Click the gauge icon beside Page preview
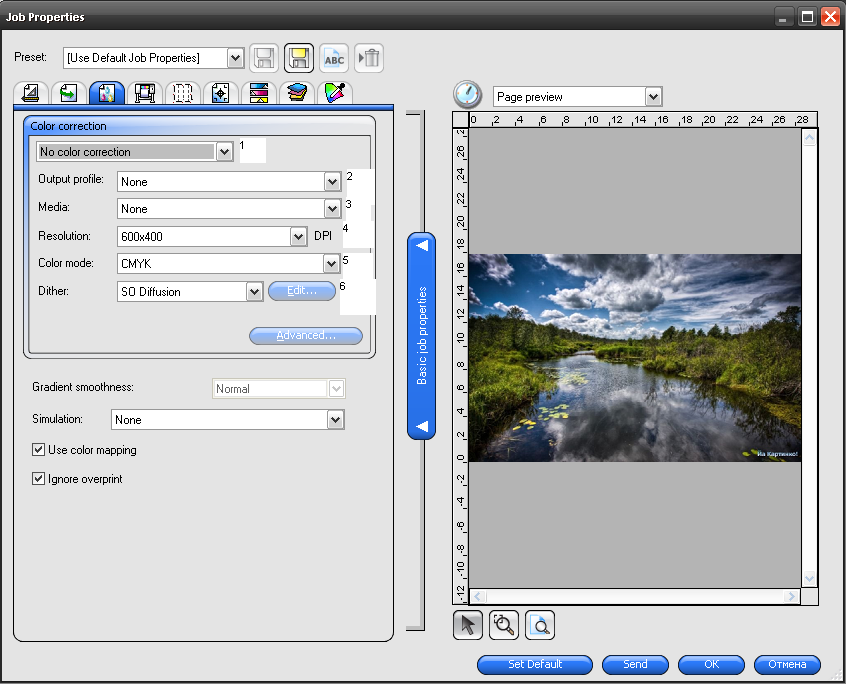The width and height of the screenshot is (846, 684). click(x=467, y=94)
